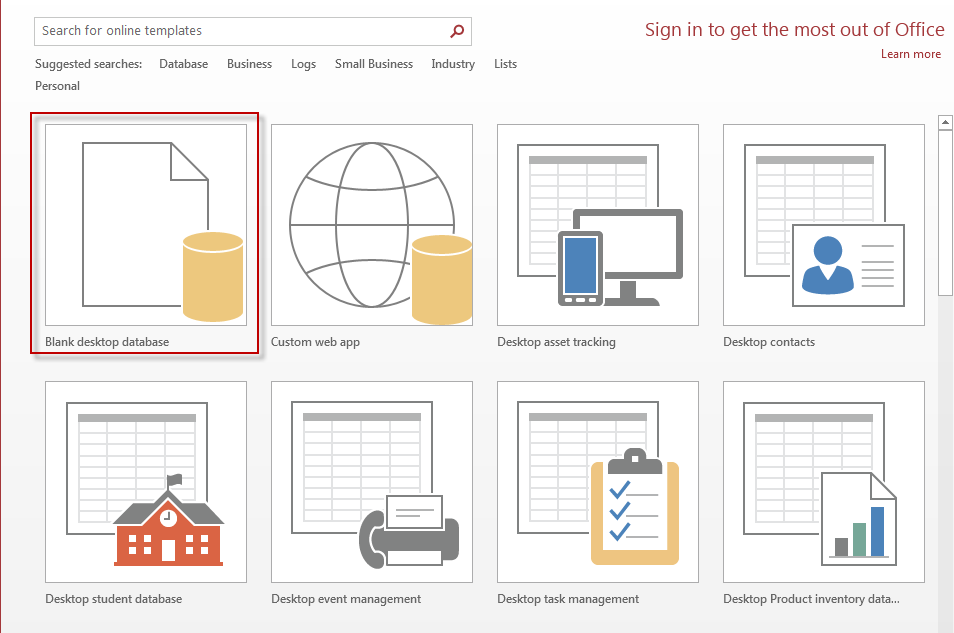954x633 pixels.
Task: Open the Desktop student database schoolhouse template
Action: (x=146, y=482)
